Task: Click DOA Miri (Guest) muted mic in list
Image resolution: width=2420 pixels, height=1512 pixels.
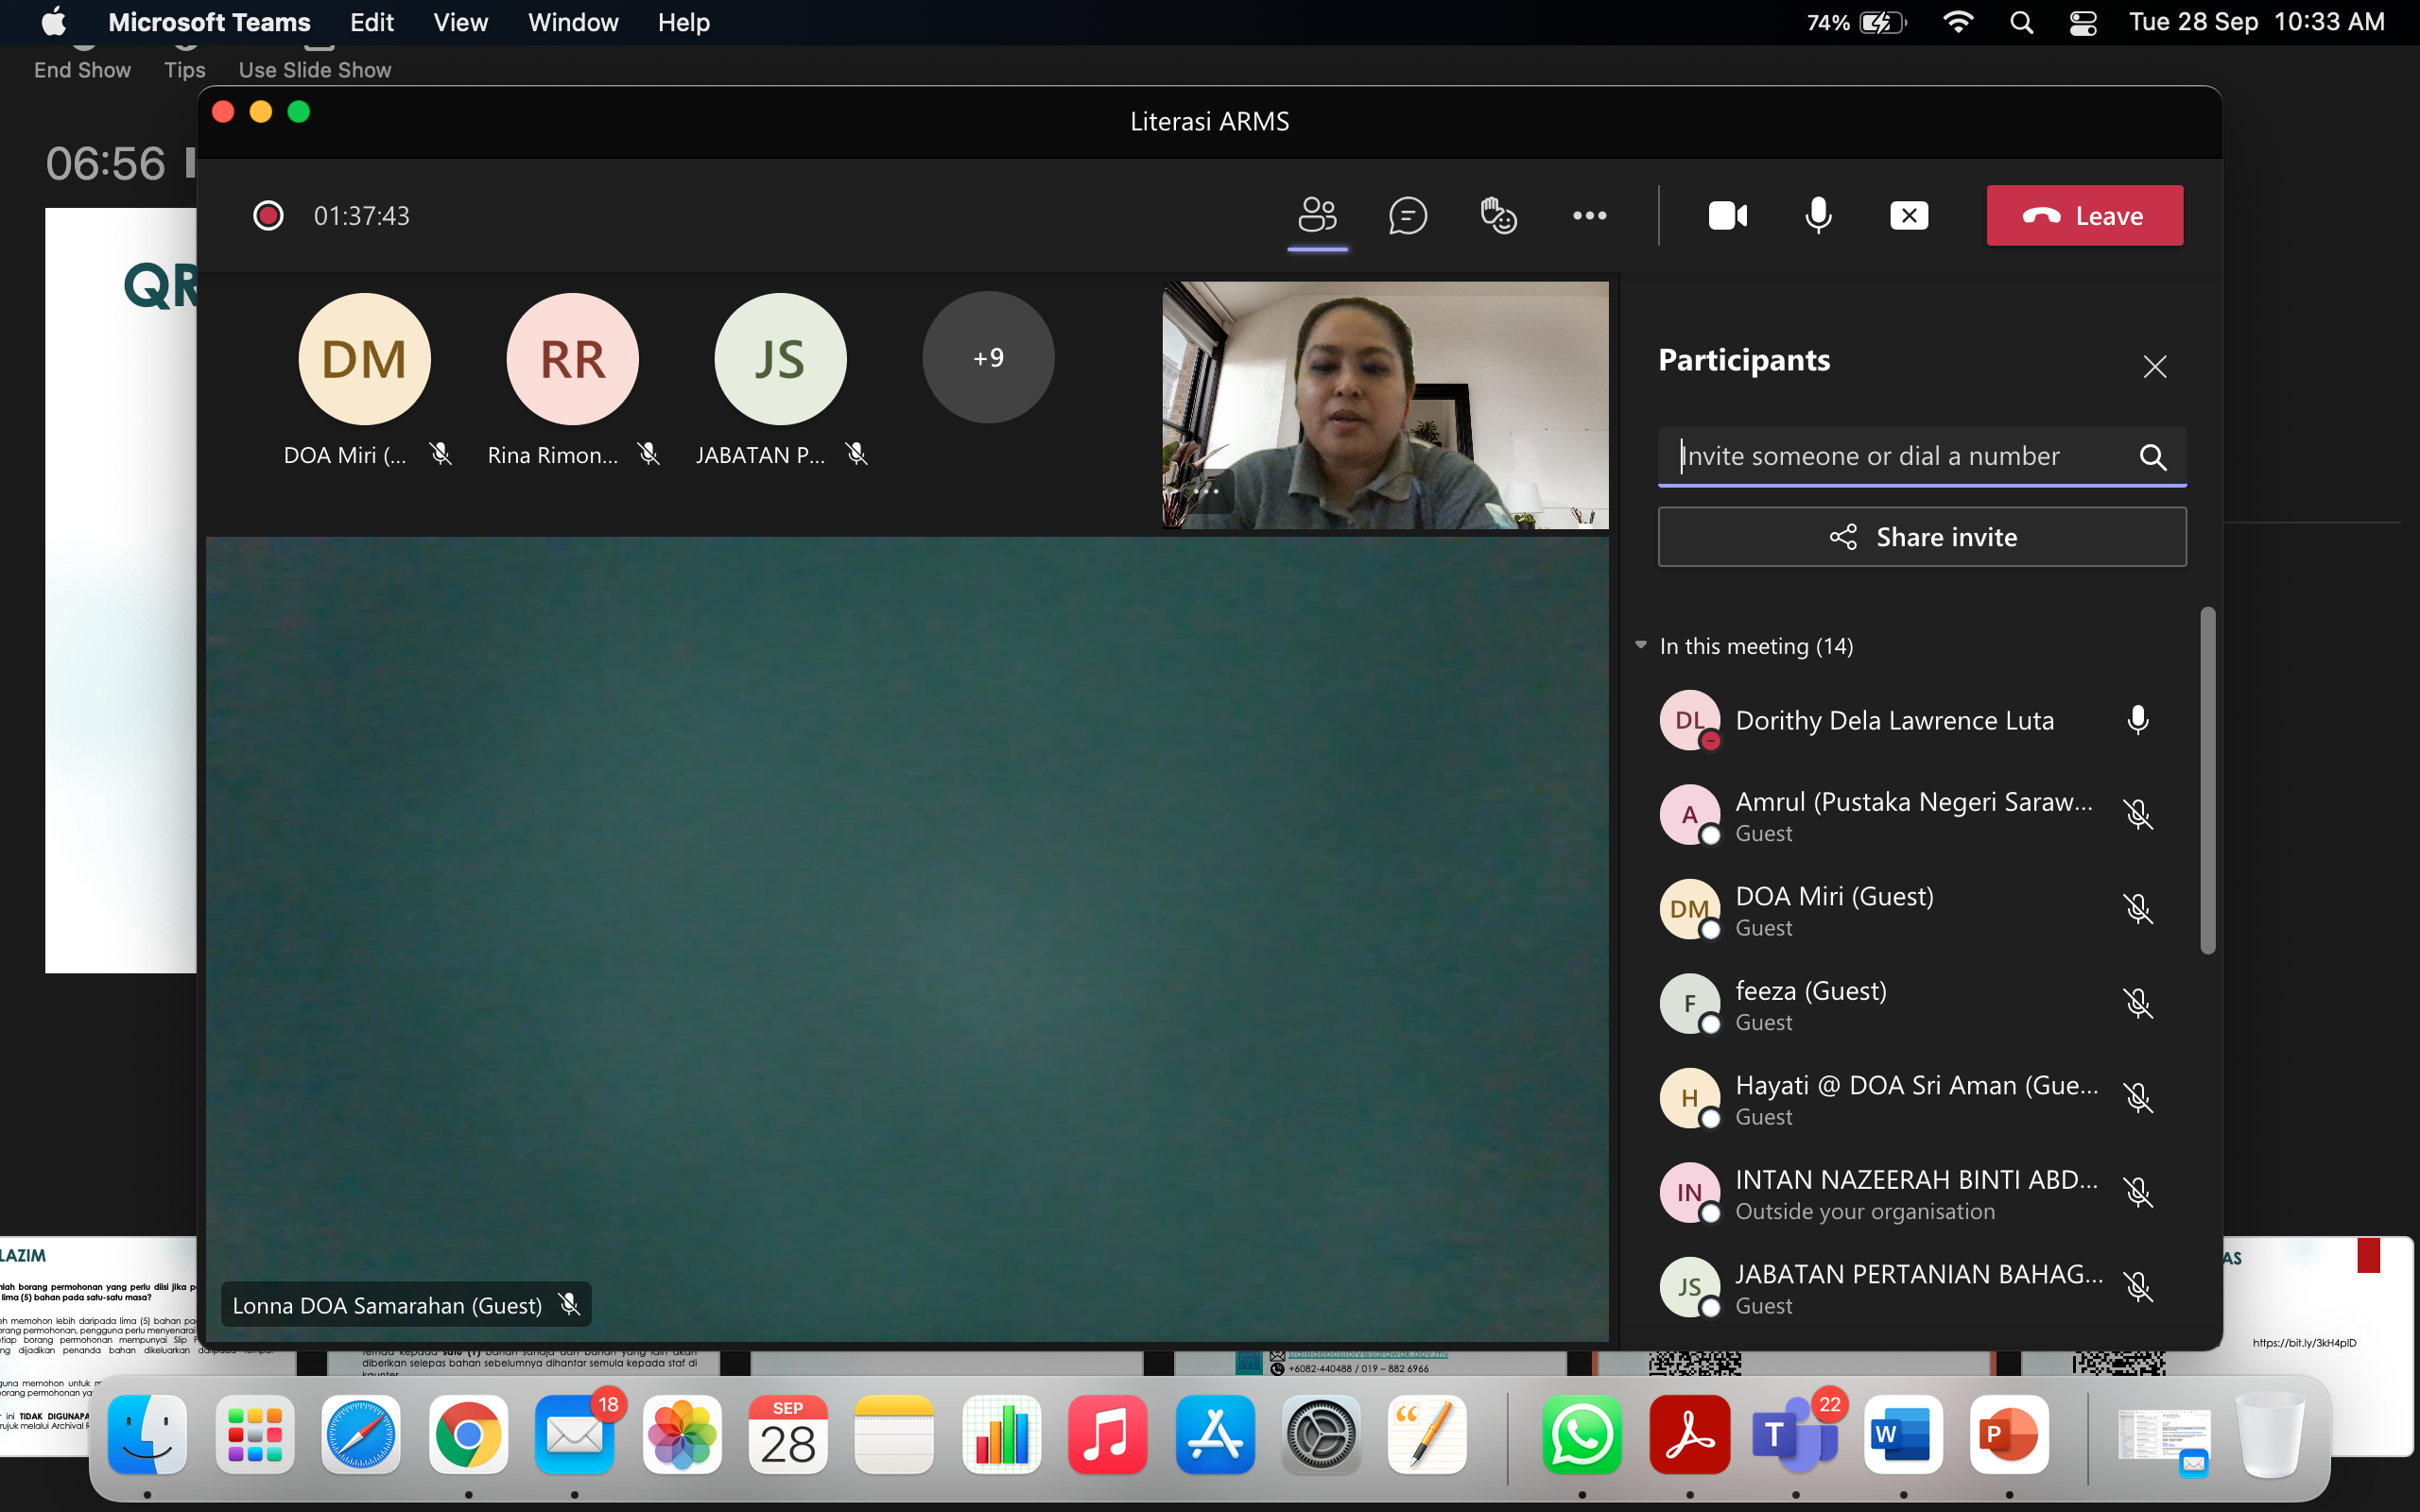Action: [x=2137, y=909]
